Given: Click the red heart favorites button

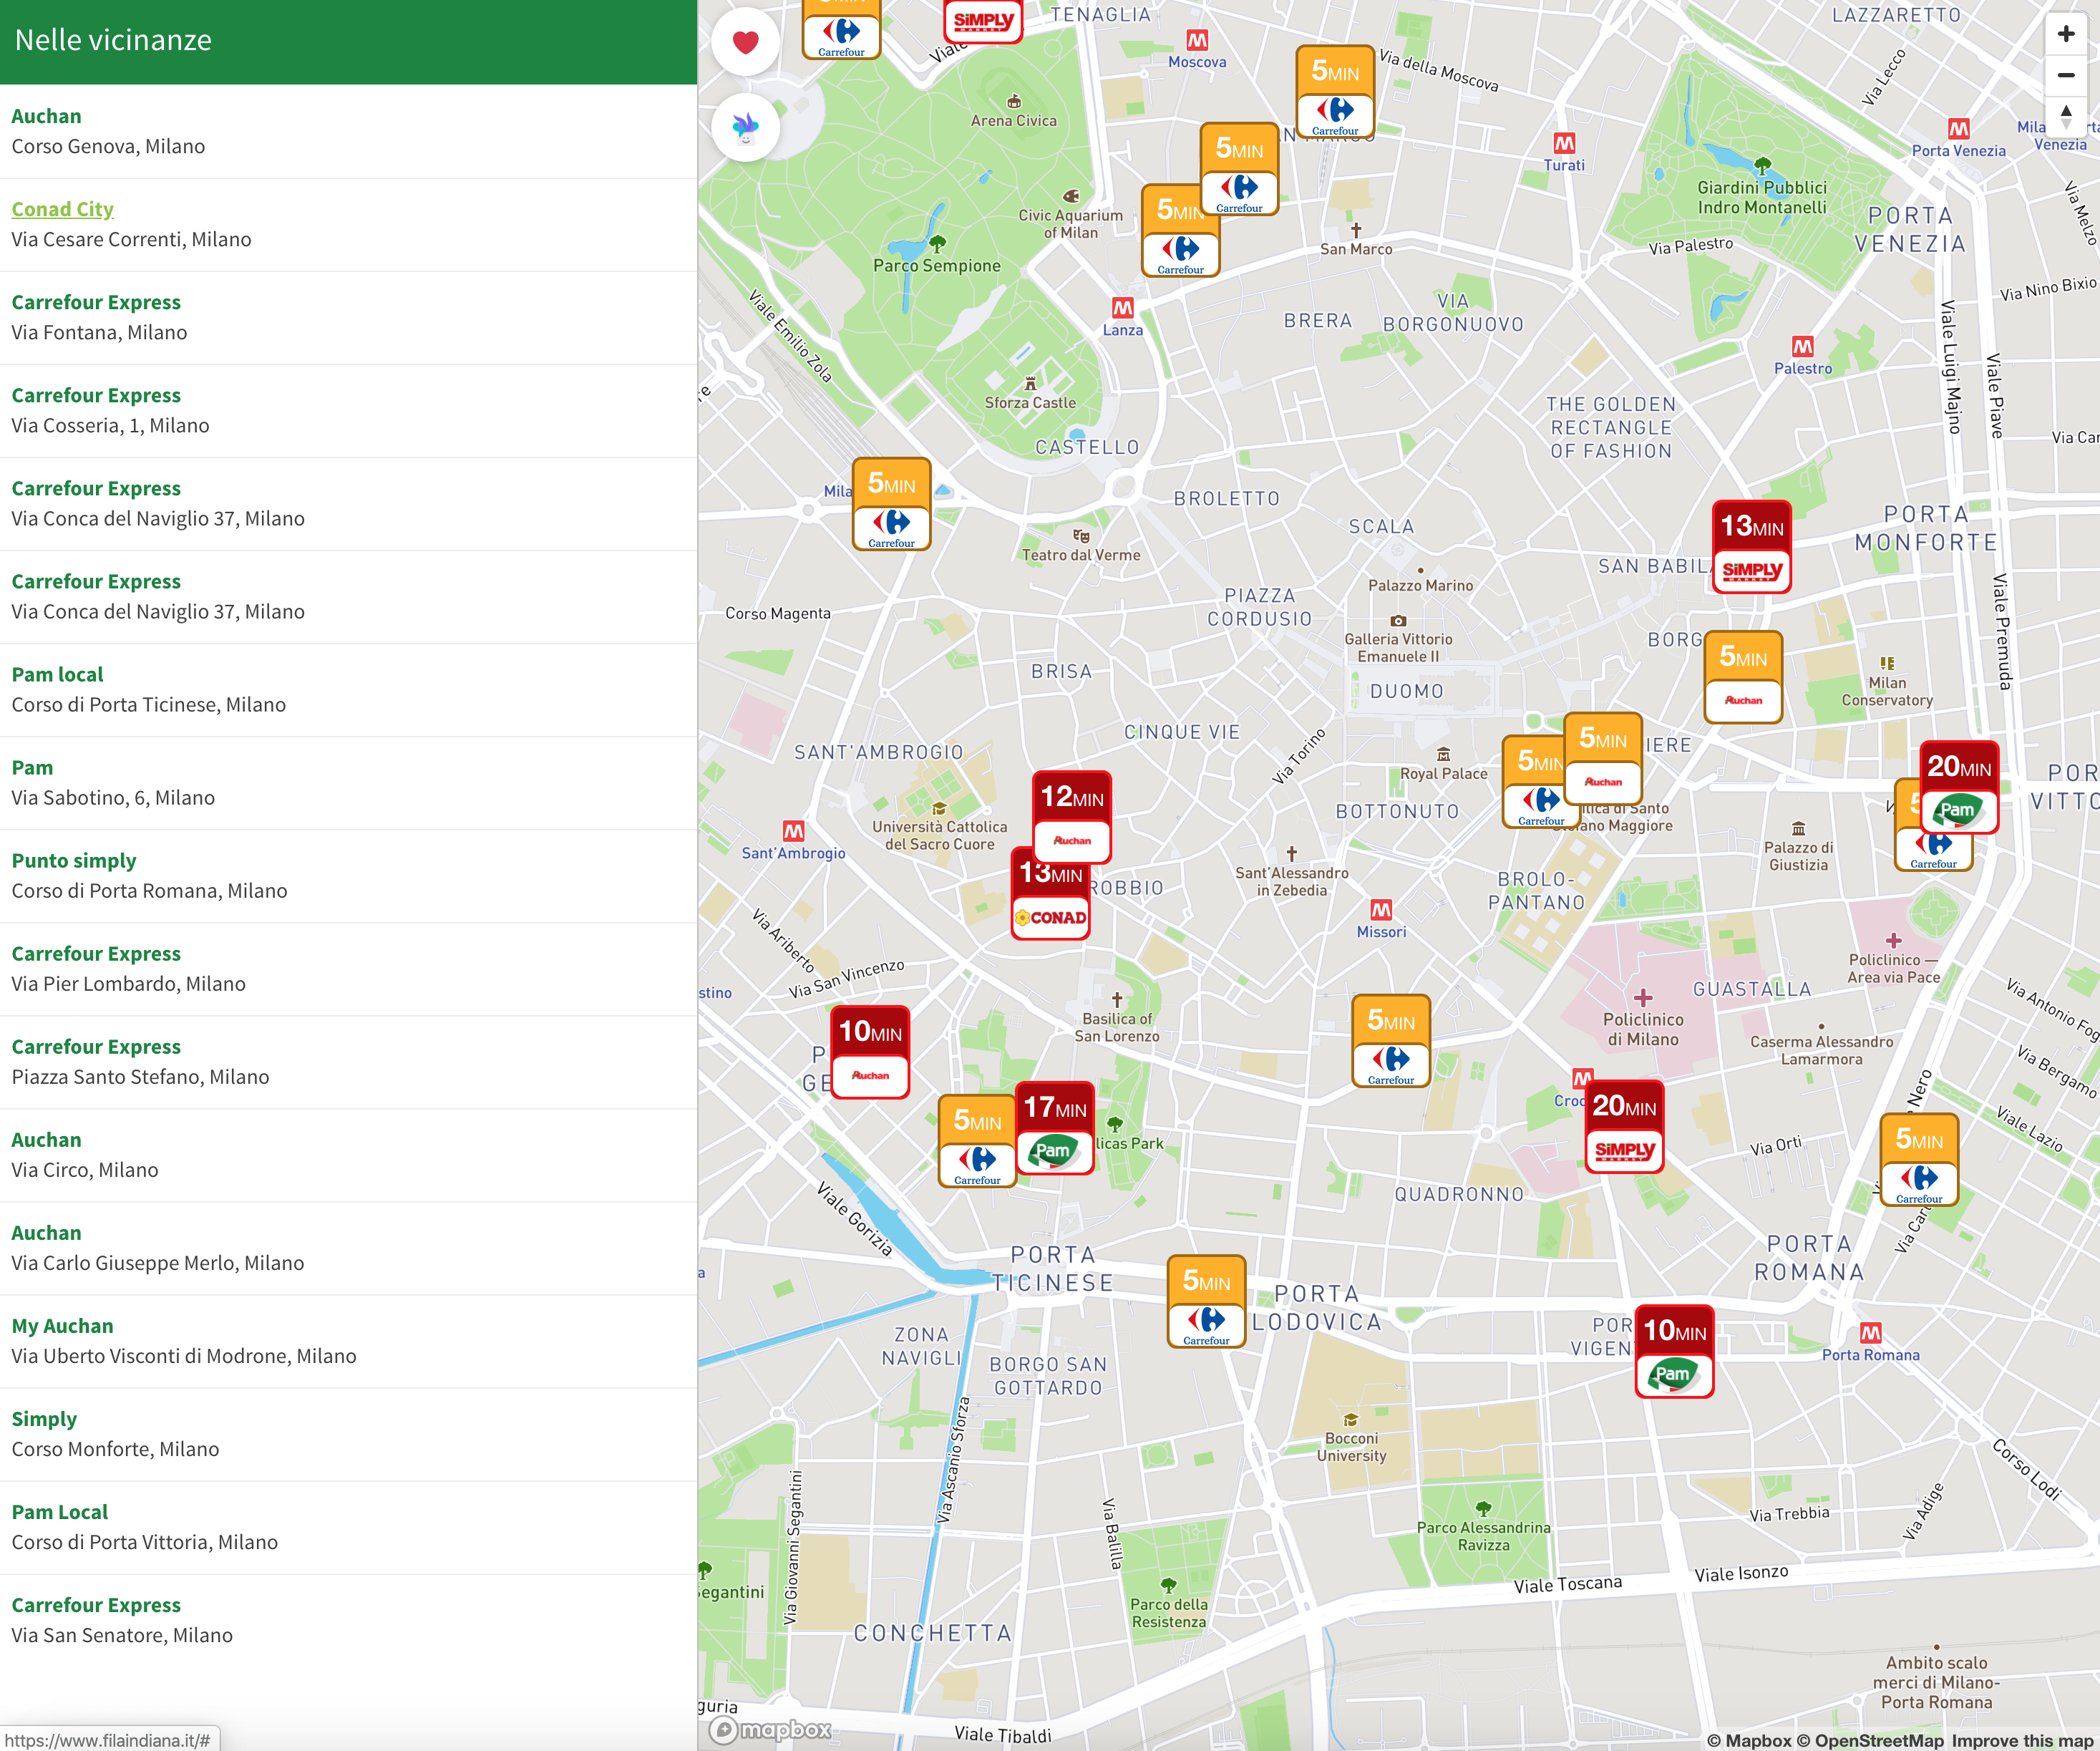Looking at the screenshot, I should pos(745,42).
